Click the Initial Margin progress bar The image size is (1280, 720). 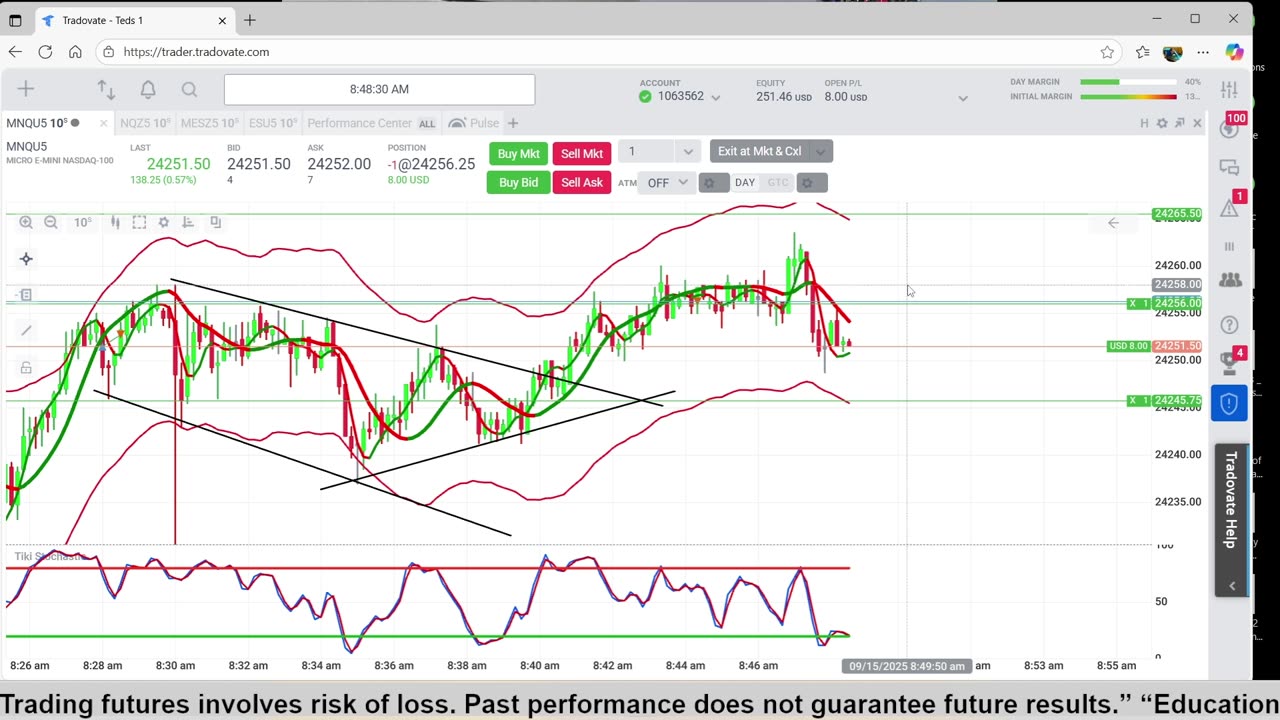(x=1128, y=97)
